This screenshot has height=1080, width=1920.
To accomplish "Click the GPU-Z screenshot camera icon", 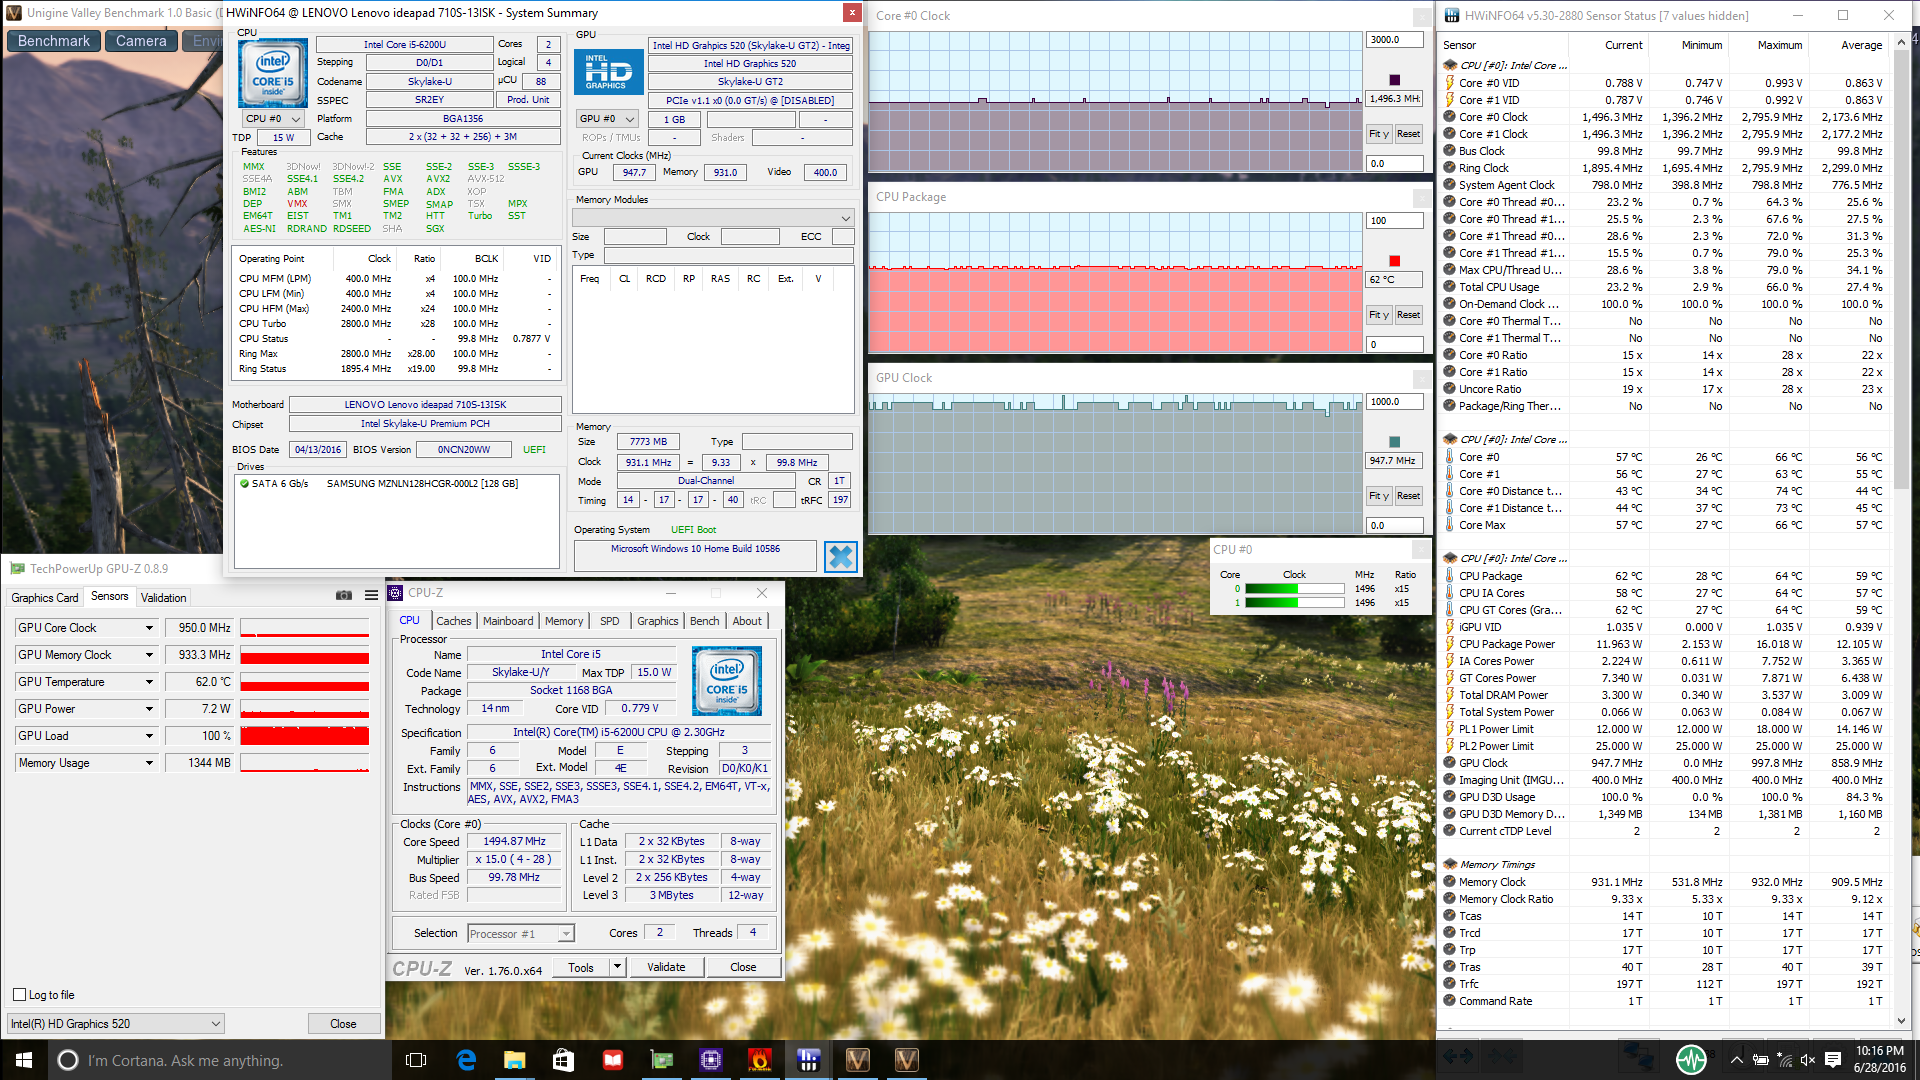I will [344, 595].
